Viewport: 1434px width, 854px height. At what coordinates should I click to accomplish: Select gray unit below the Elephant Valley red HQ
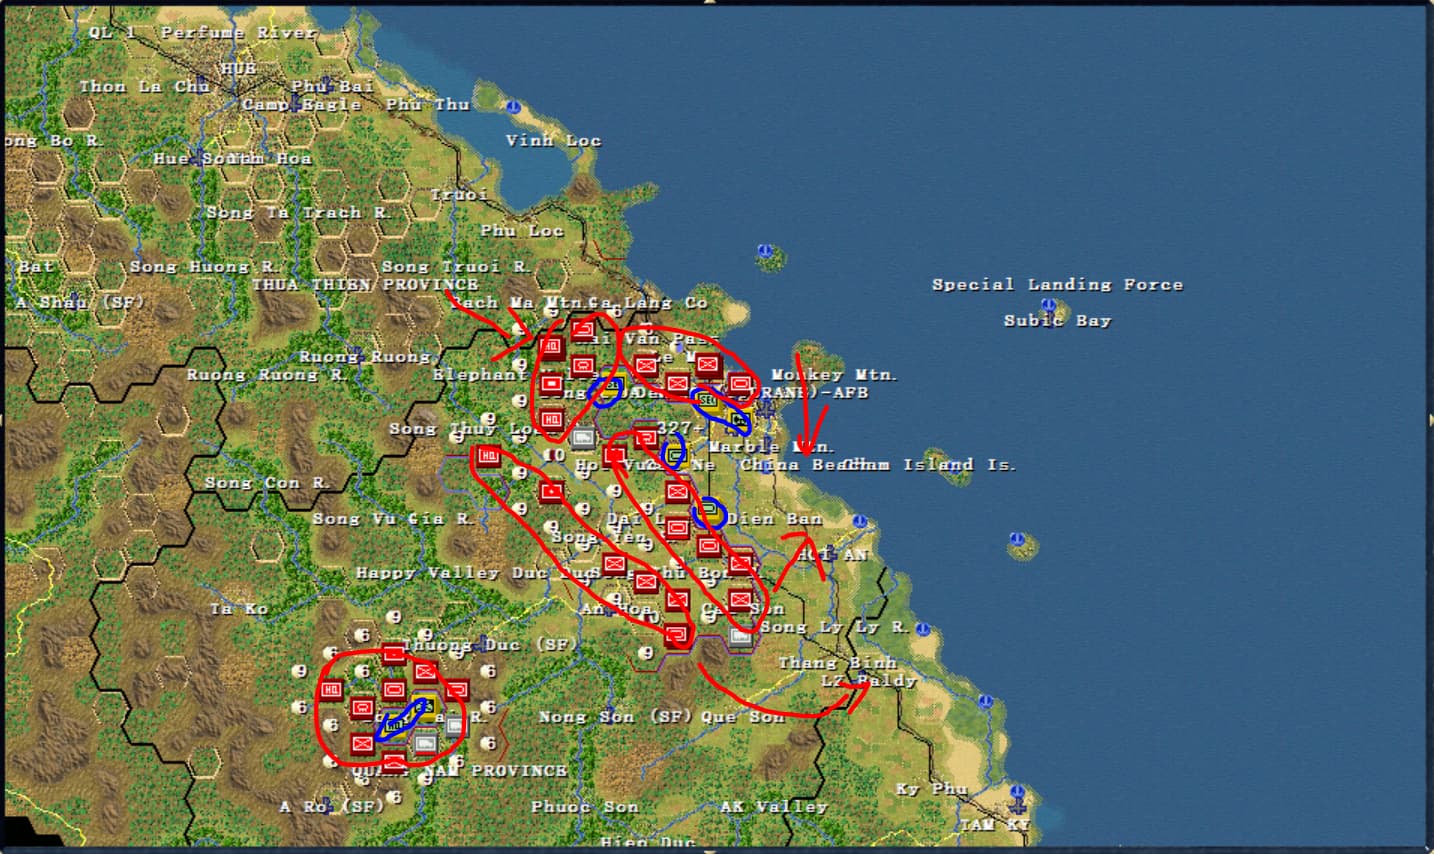583,437
